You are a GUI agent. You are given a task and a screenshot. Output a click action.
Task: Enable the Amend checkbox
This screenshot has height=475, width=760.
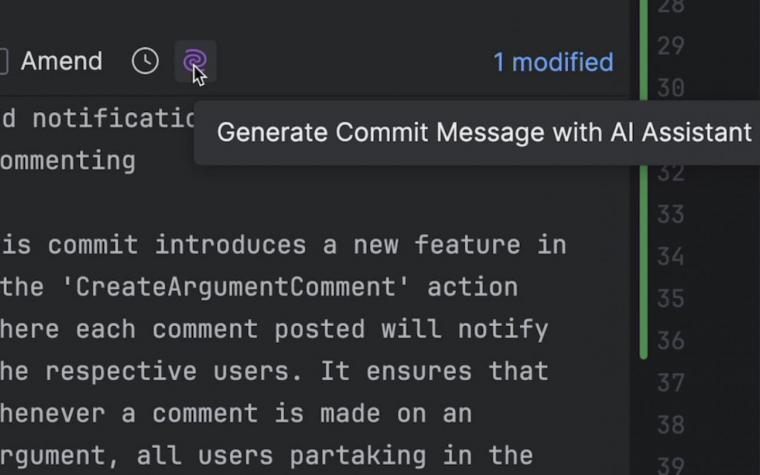click(3, 62)
